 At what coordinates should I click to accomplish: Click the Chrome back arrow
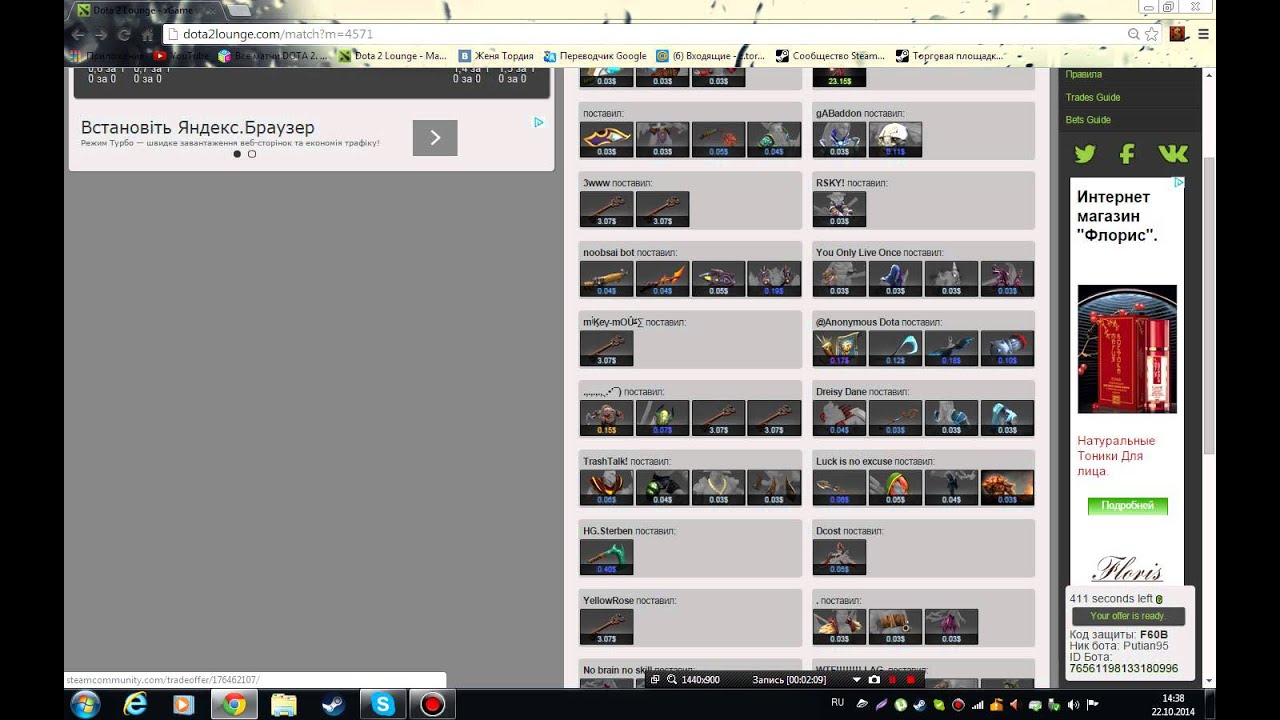[78, 34]
